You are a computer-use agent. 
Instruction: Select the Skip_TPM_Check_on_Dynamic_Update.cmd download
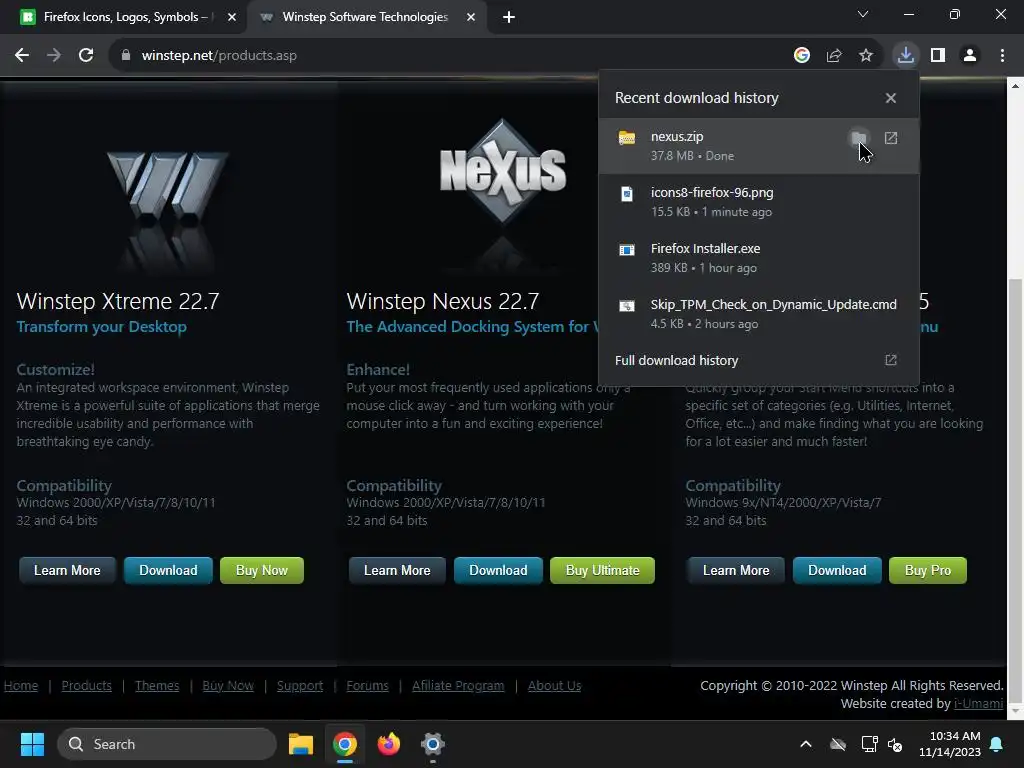(x=759, y=314)
